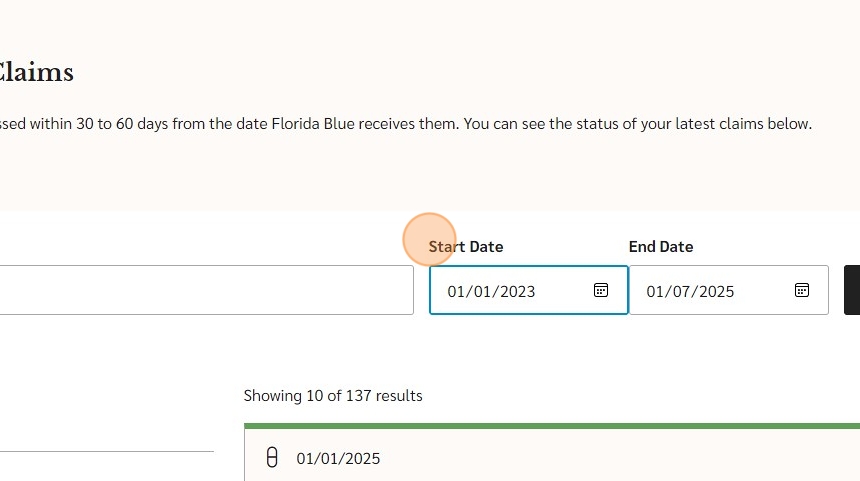Click the empty search box beside Start Date
This screenshot has width=860, height=481.
tap(206, 290)
